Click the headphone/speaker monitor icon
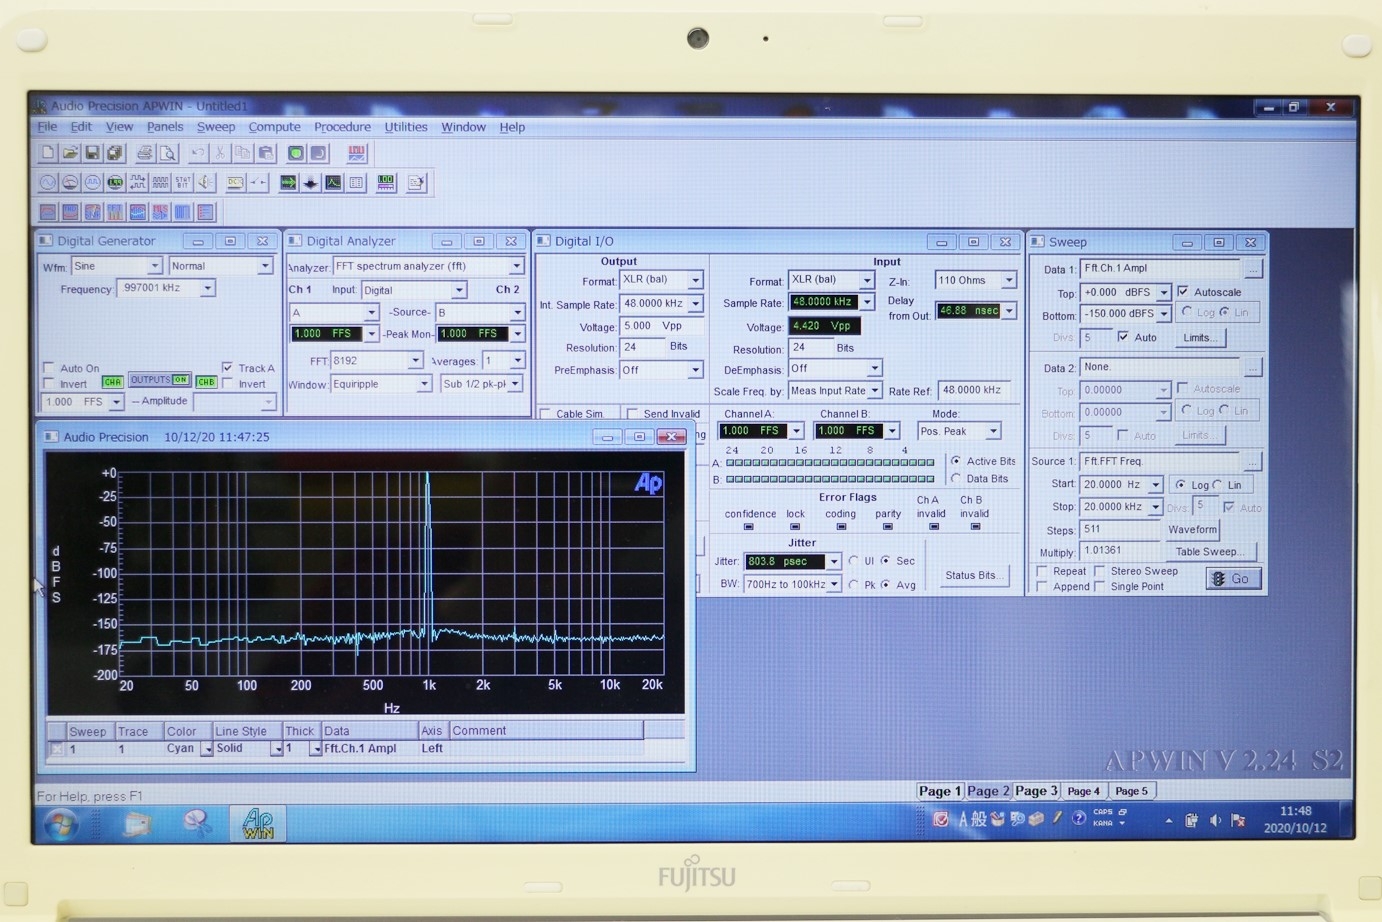 coord(205,183)
